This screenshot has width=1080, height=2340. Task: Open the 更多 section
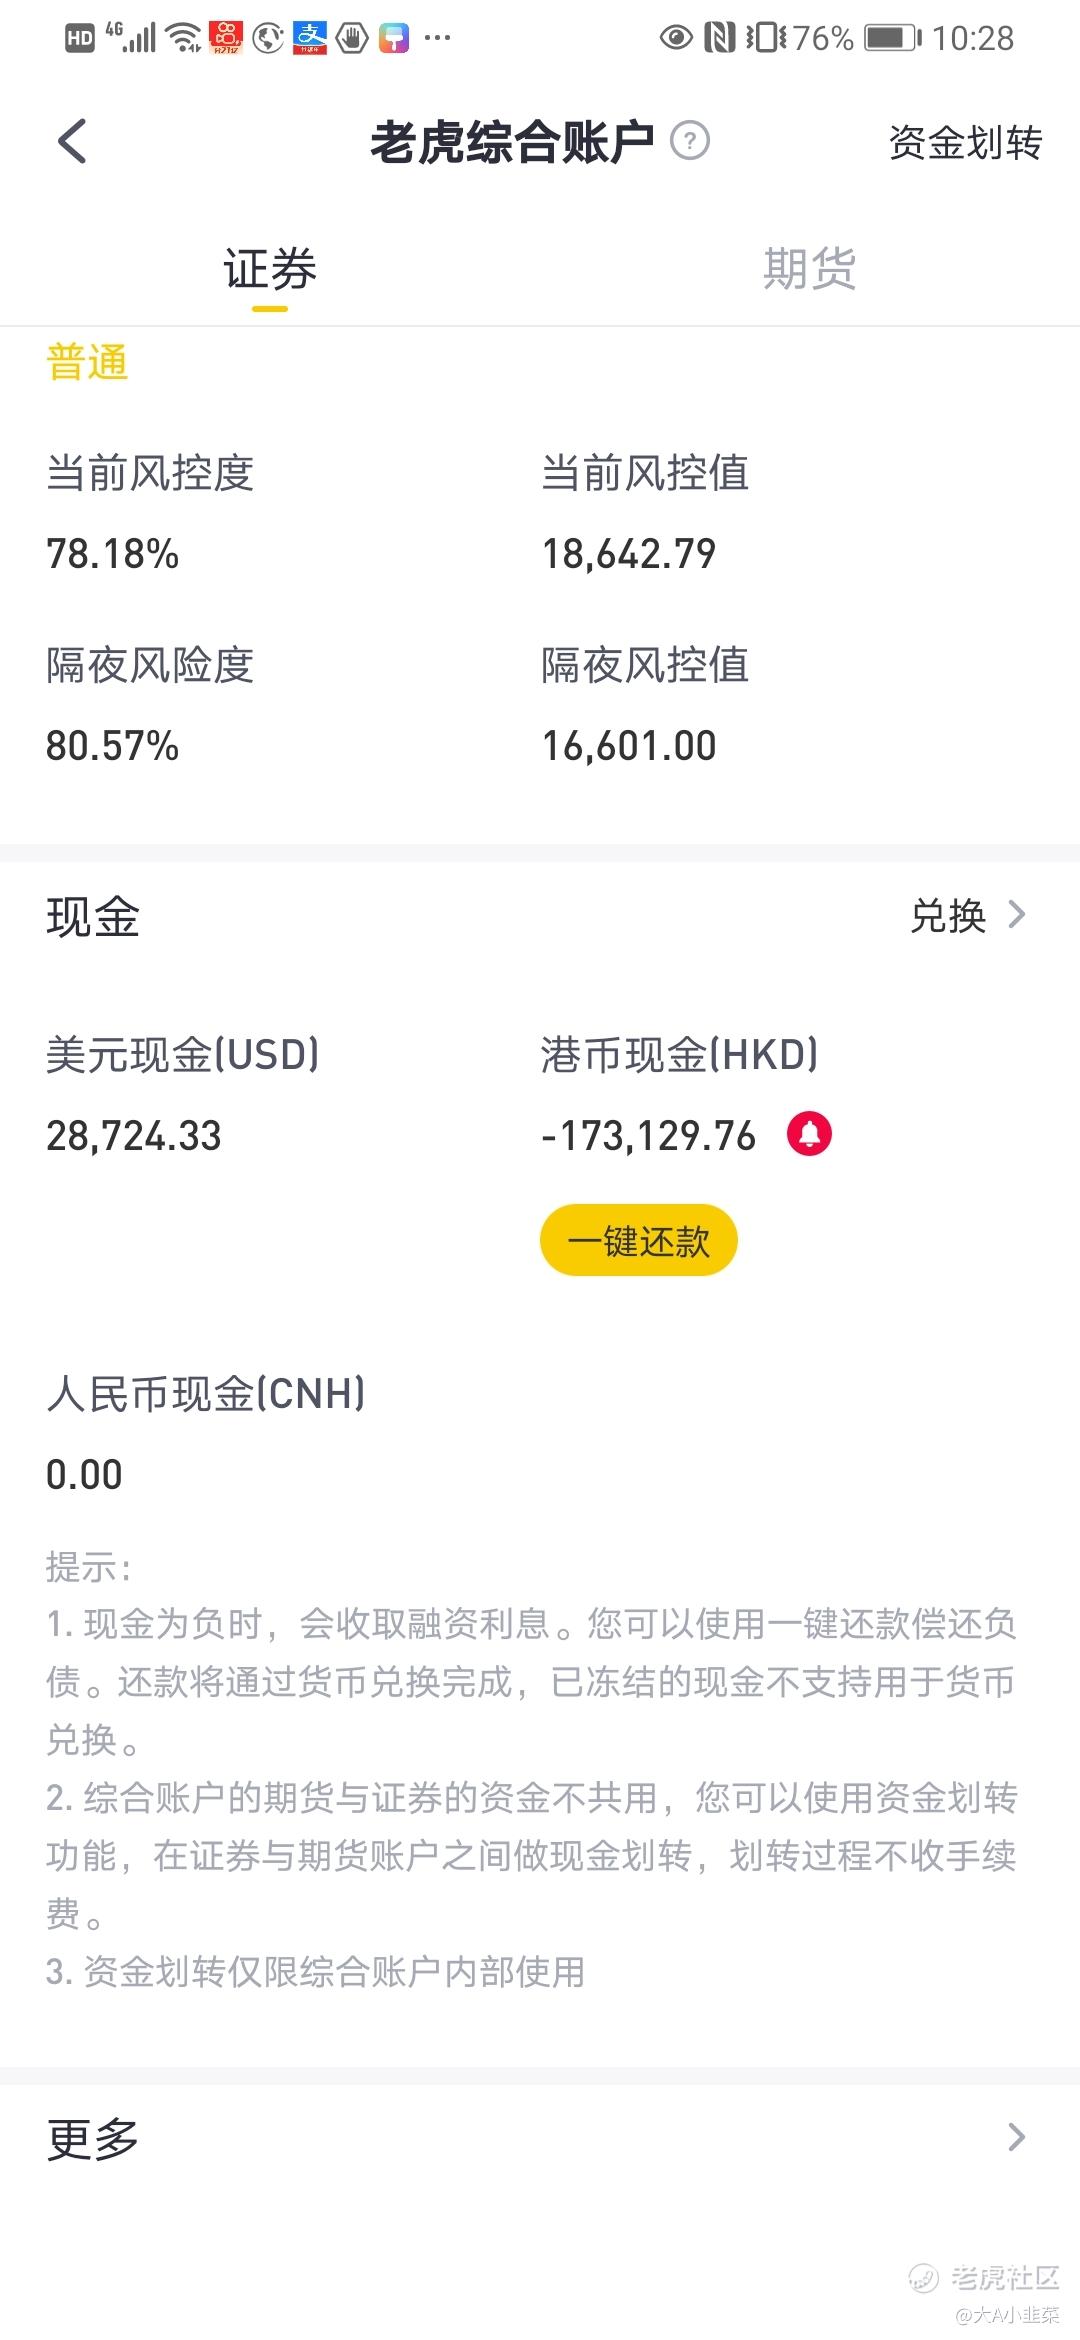pyautogui.click(x=540, y=2138)
